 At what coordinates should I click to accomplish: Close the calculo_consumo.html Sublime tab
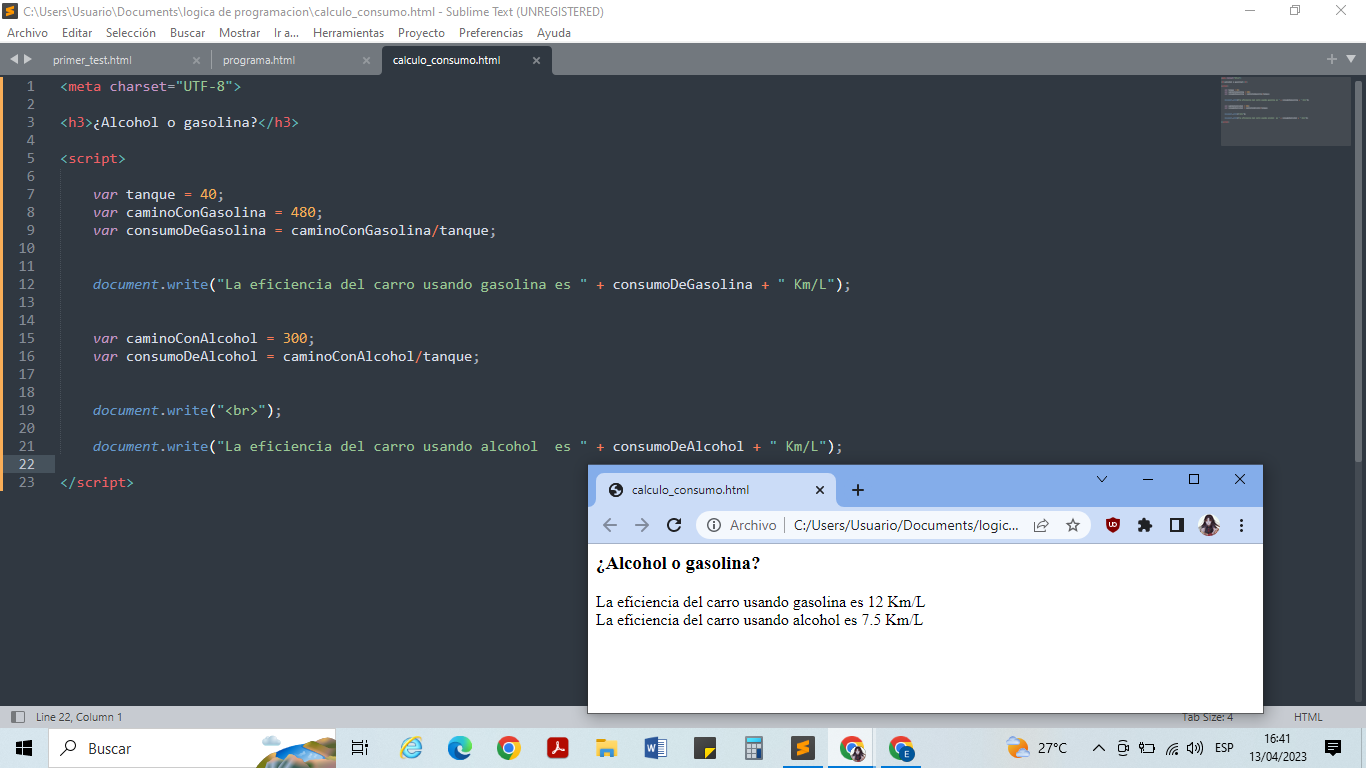tap(536, 60)
